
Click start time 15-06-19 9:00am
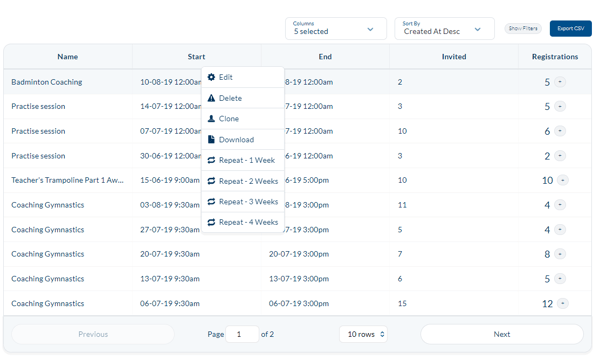pyautogui.click(x=170, y=180)
